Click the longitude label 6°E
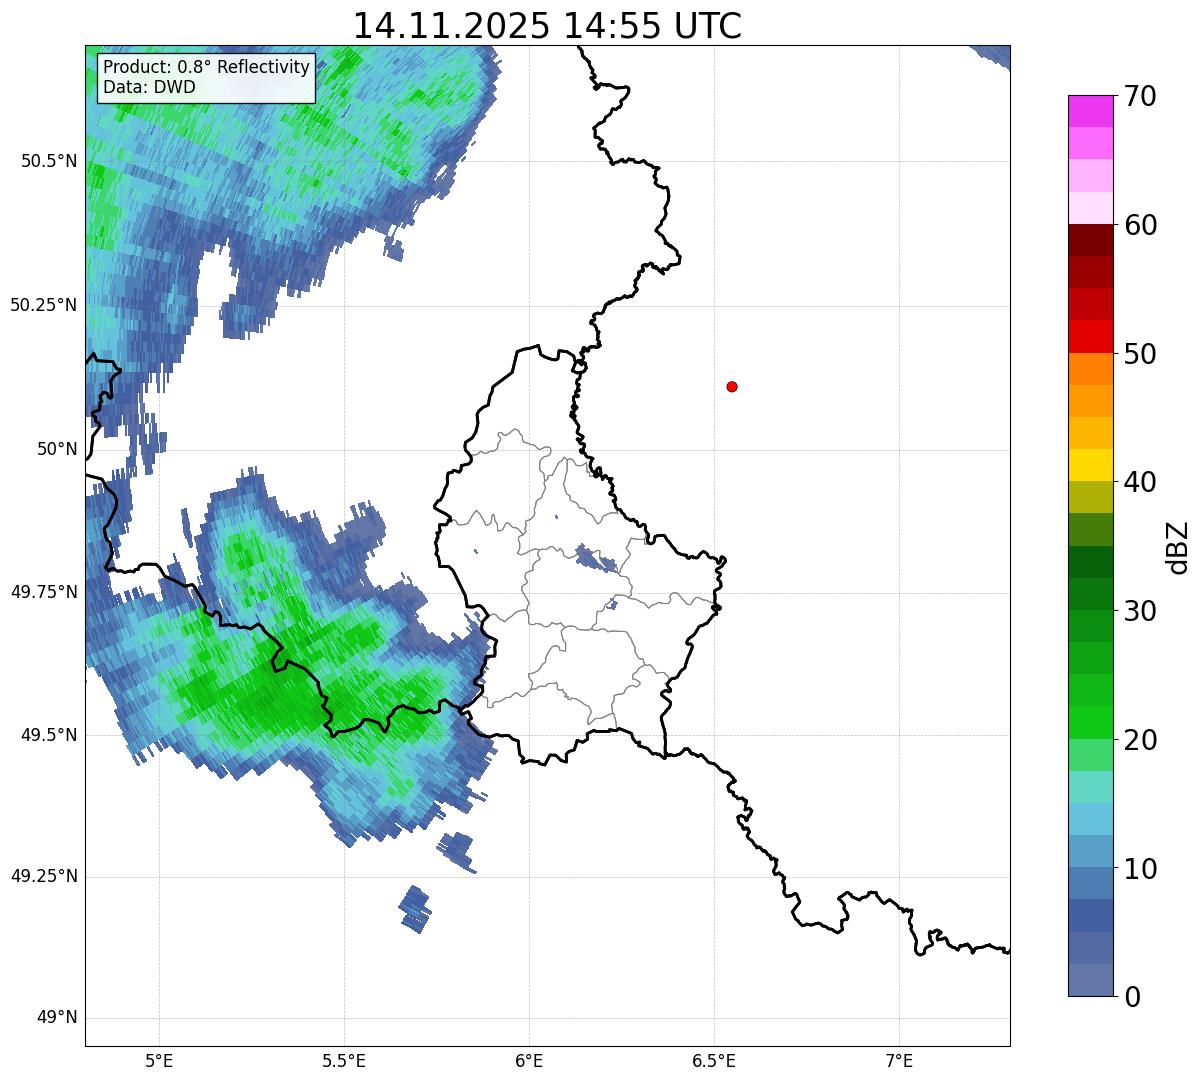The height and width of the screenshot is (1081, 1202). (529, 1060)
